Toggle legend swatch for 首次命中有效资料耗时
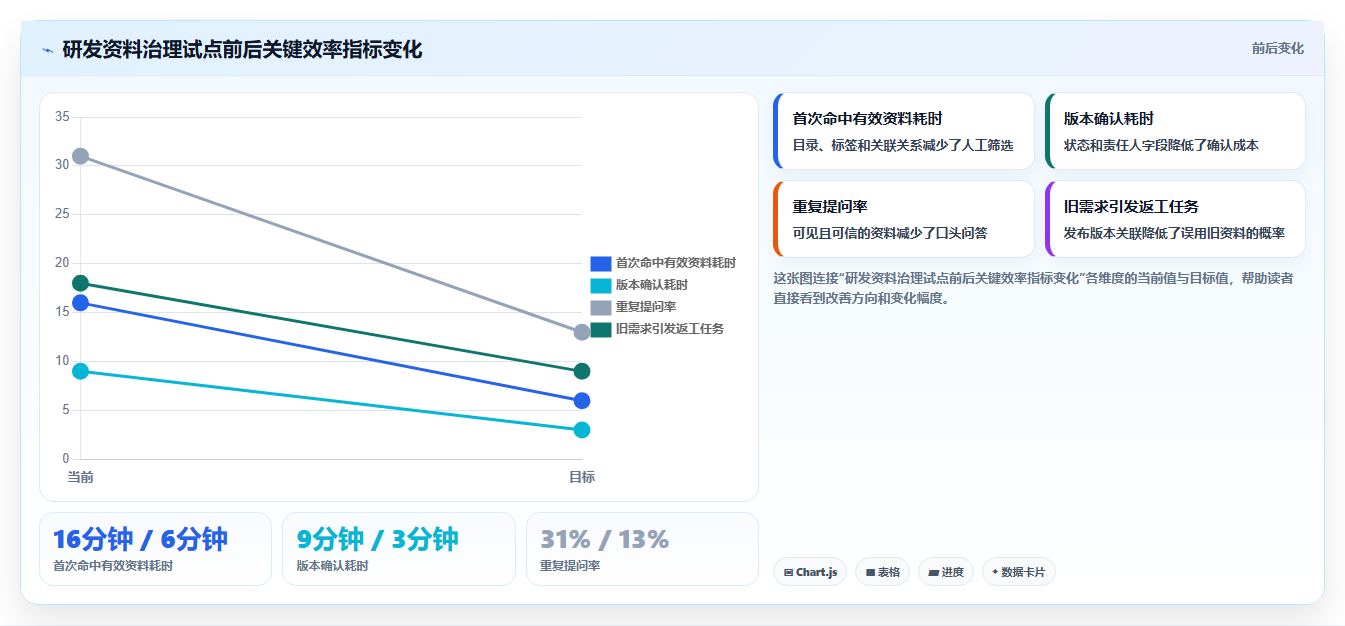The height and width of the screenshot is (626, 1345). click(600, 264)
